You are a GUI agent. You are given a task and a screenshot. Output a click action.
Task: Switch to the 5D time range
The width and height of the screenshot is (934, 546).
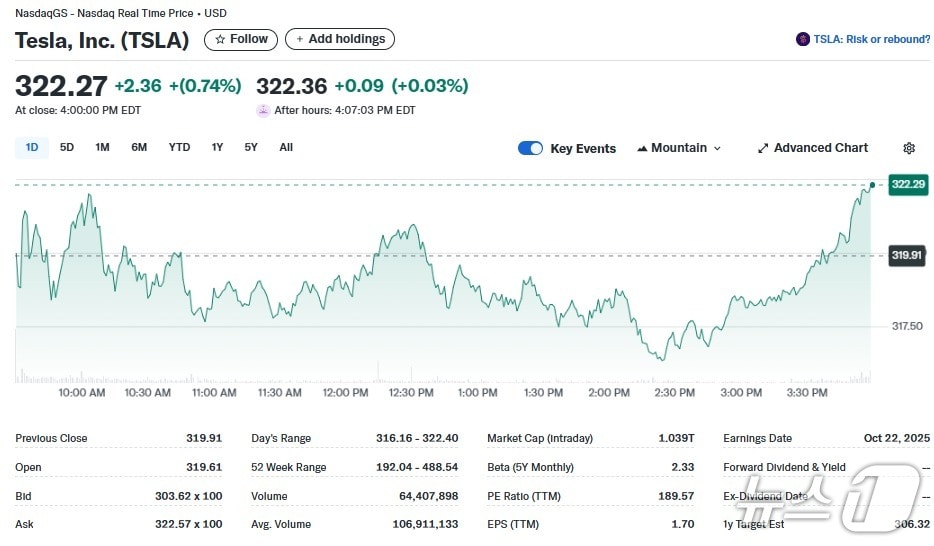click(67, 147)
